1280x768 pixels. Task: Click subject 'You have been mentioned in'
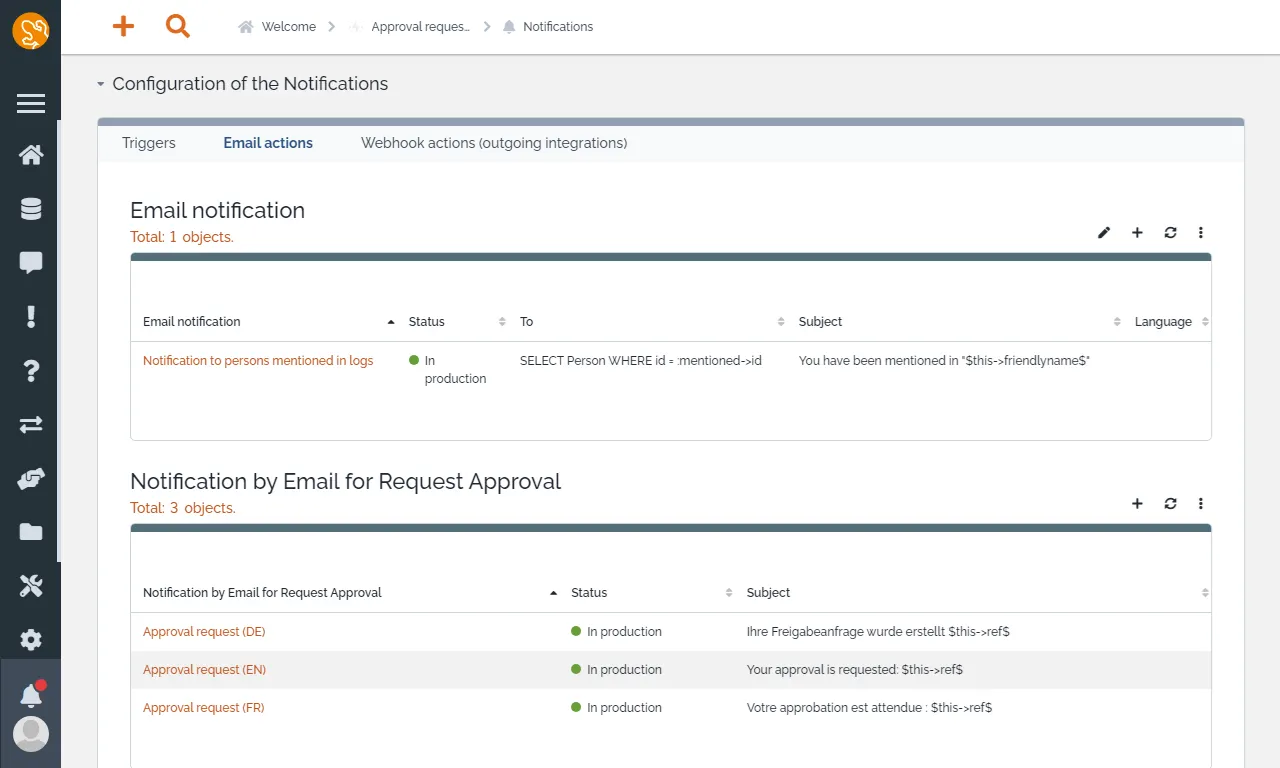point(944,361)
